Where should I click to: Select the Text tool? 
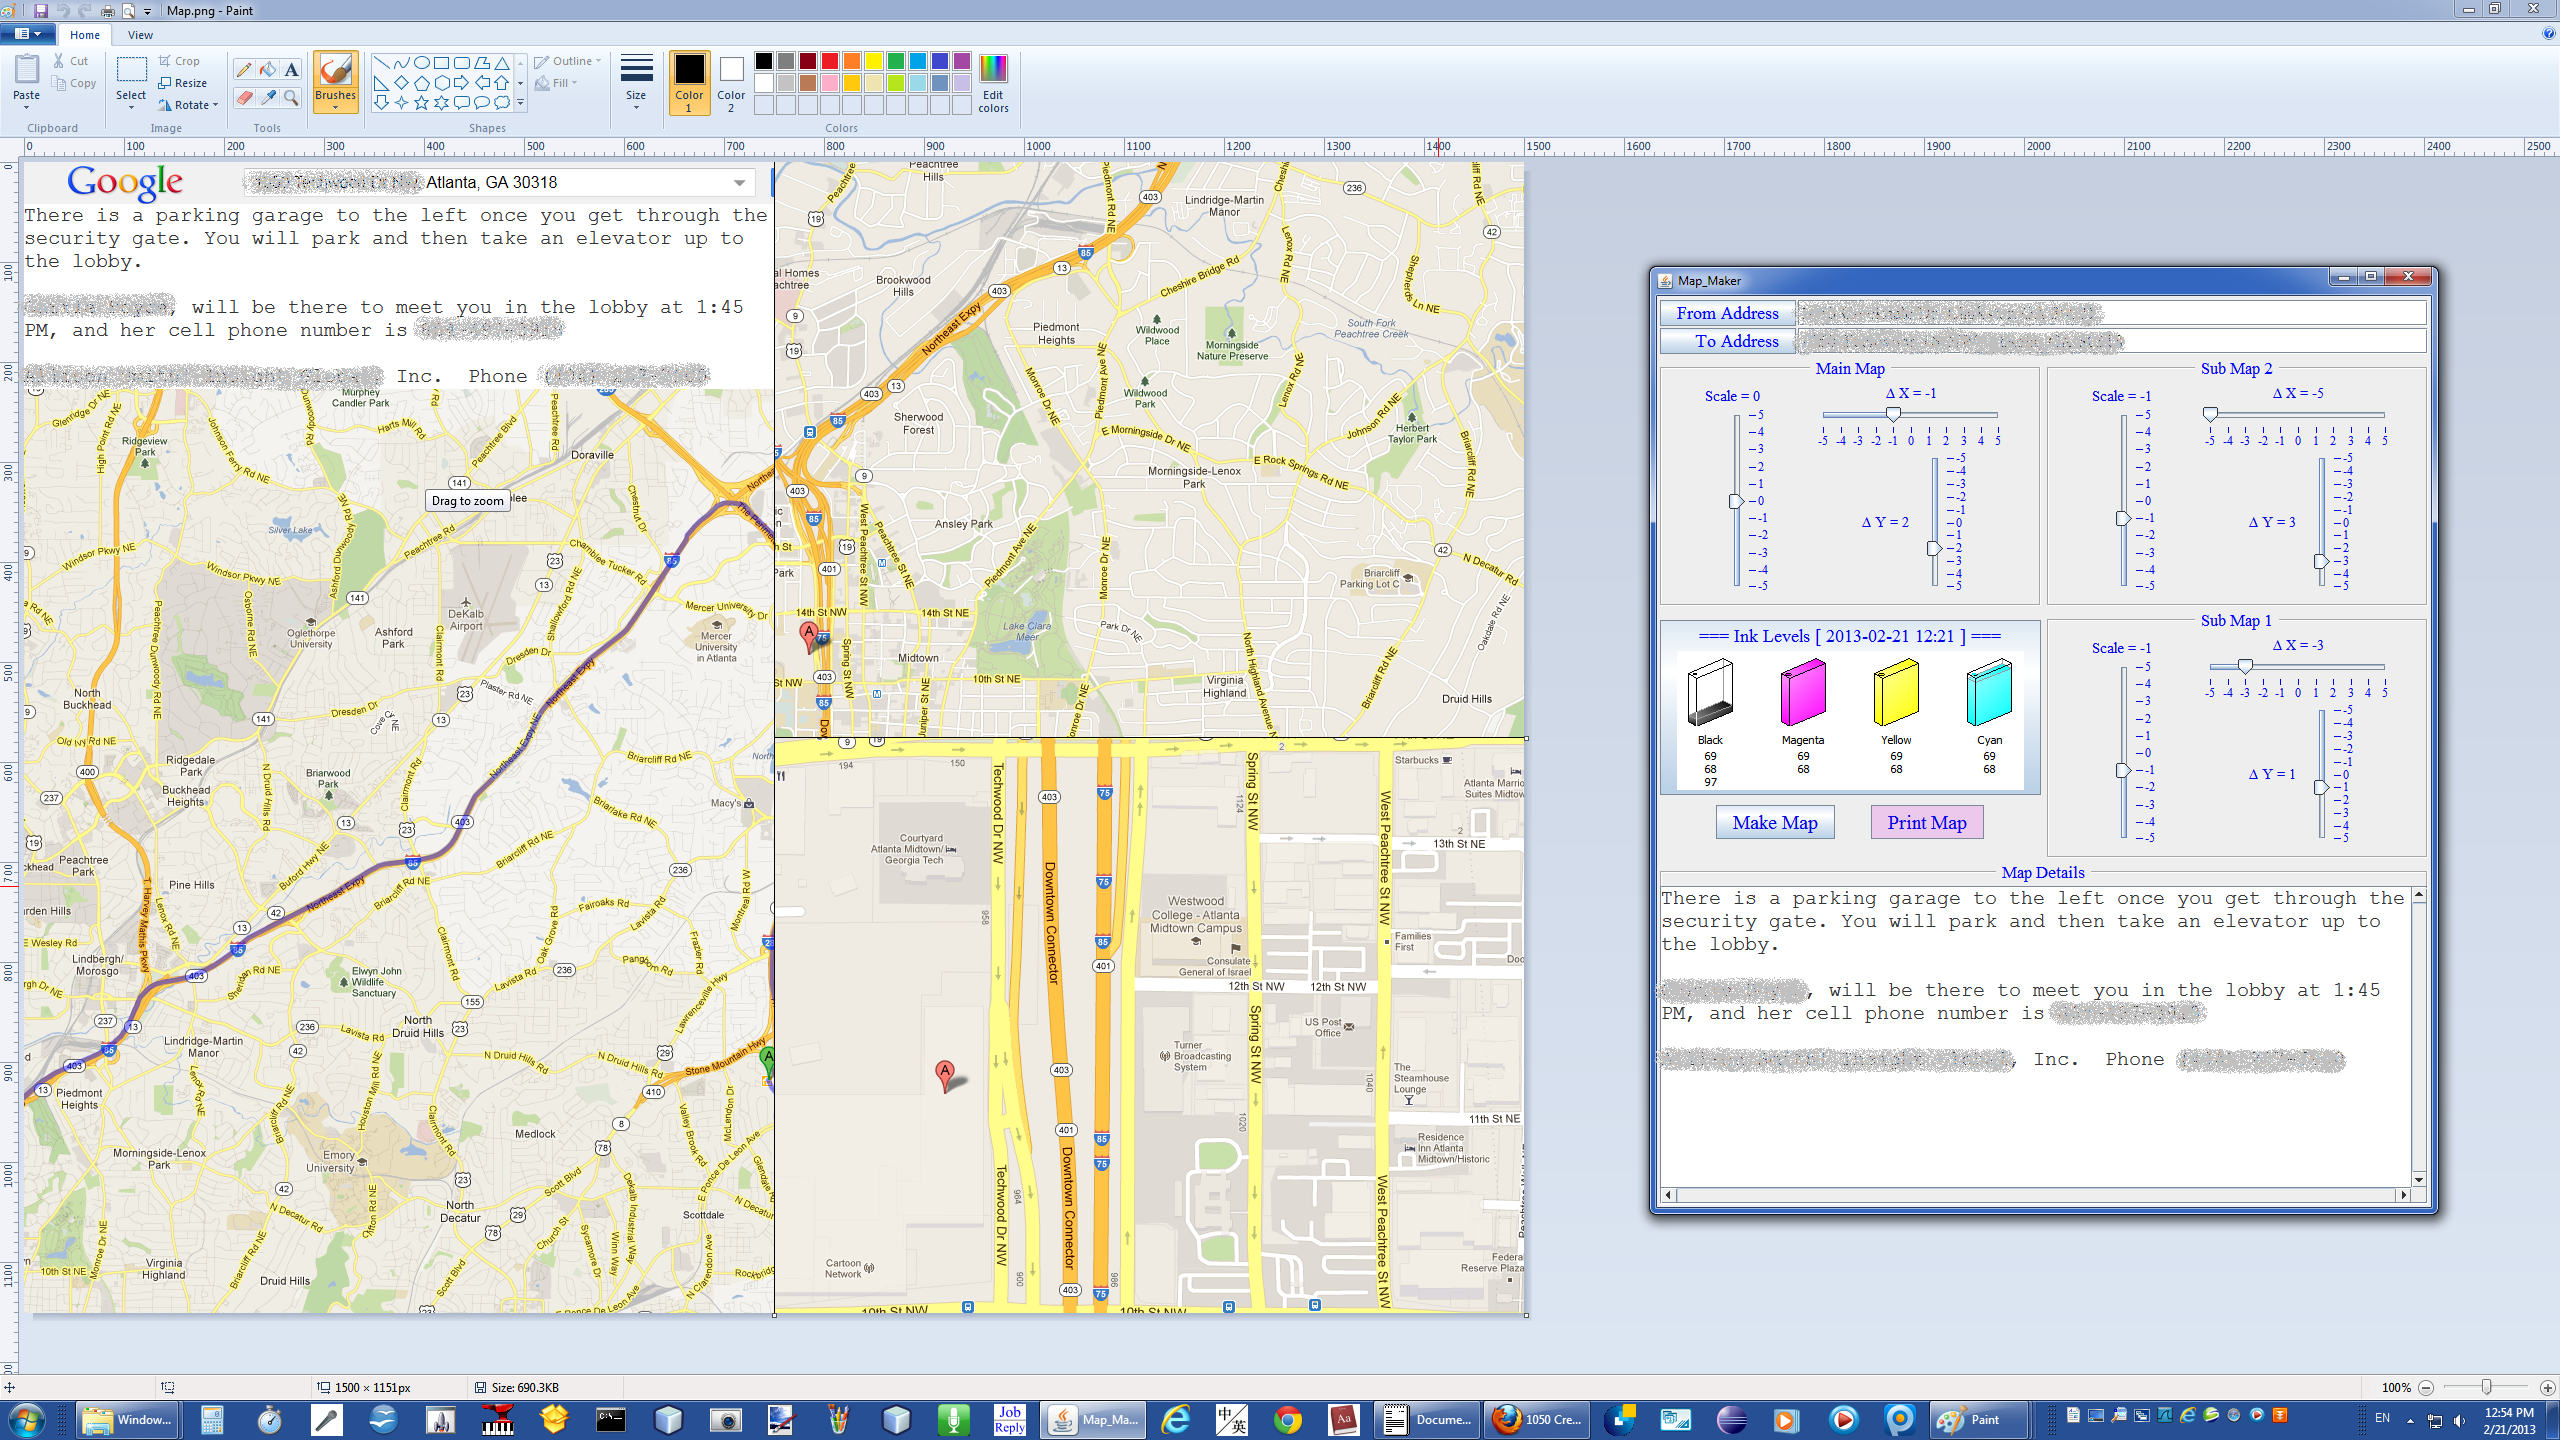click(x=291, y=69)
